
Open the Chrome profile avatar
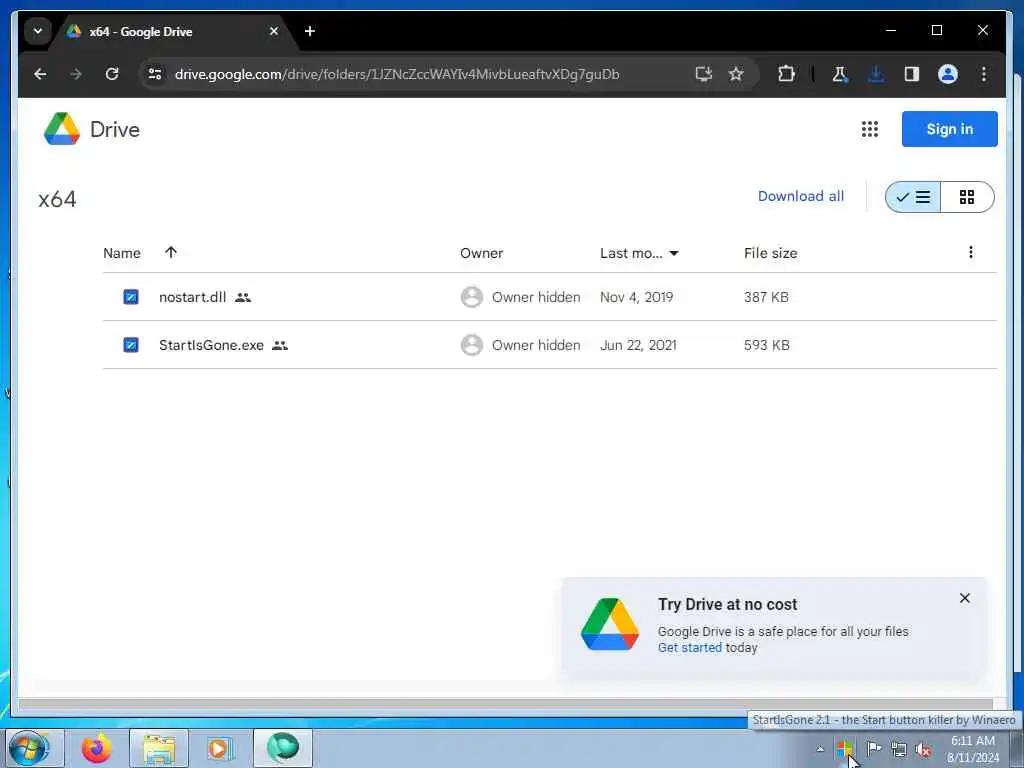pyautogui.click(x=948, y=74)
